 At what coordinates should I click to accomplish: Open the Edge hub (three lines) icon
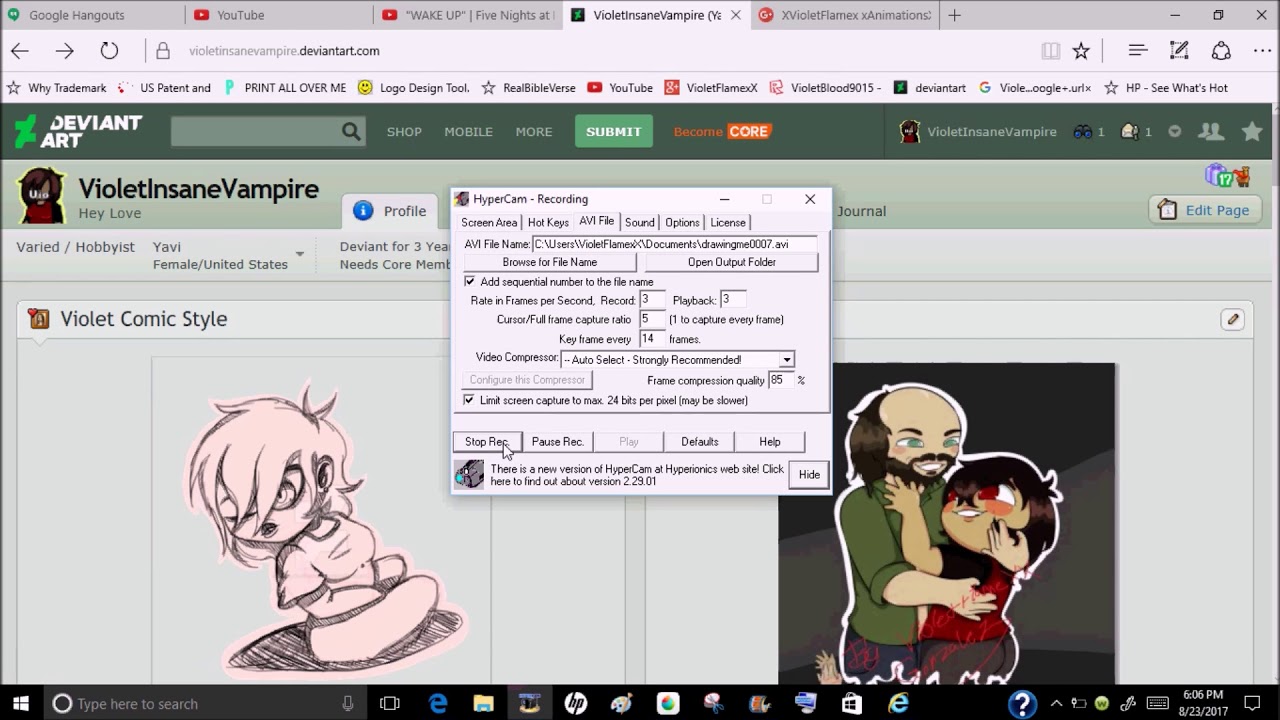(1137, 51)
